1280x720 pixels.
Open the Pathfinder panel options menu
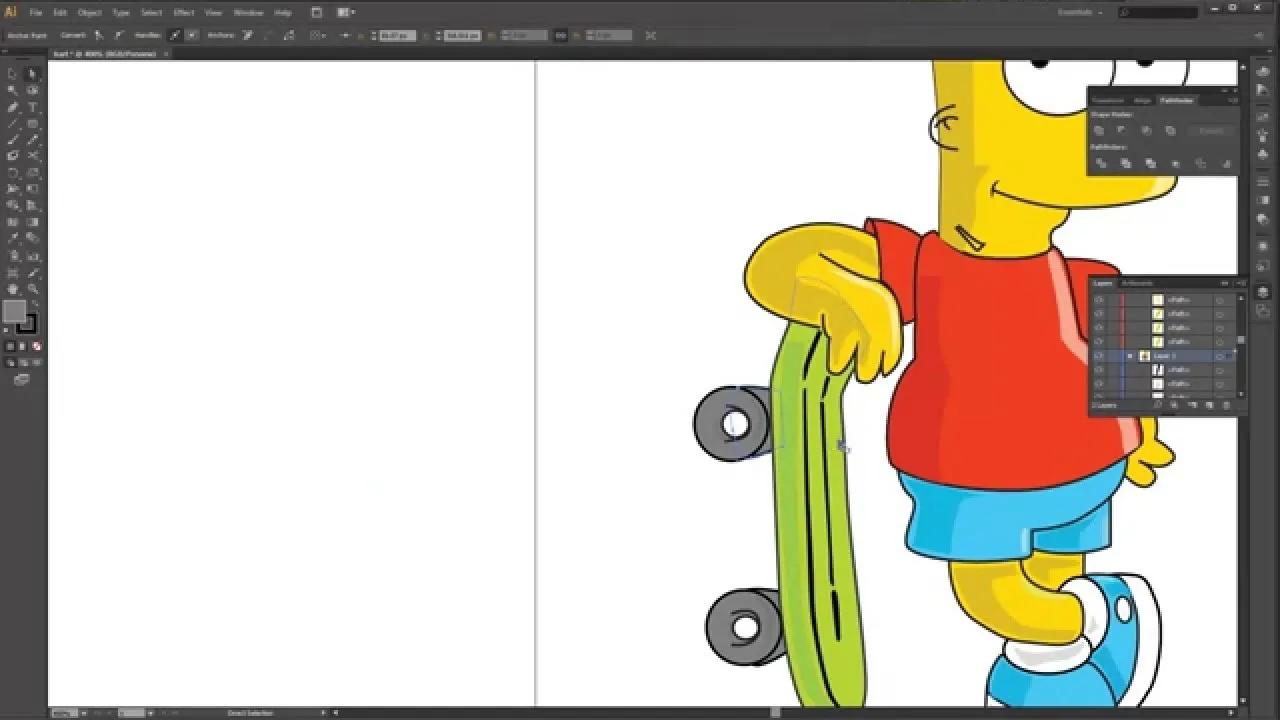click(x=1233, y=100)
